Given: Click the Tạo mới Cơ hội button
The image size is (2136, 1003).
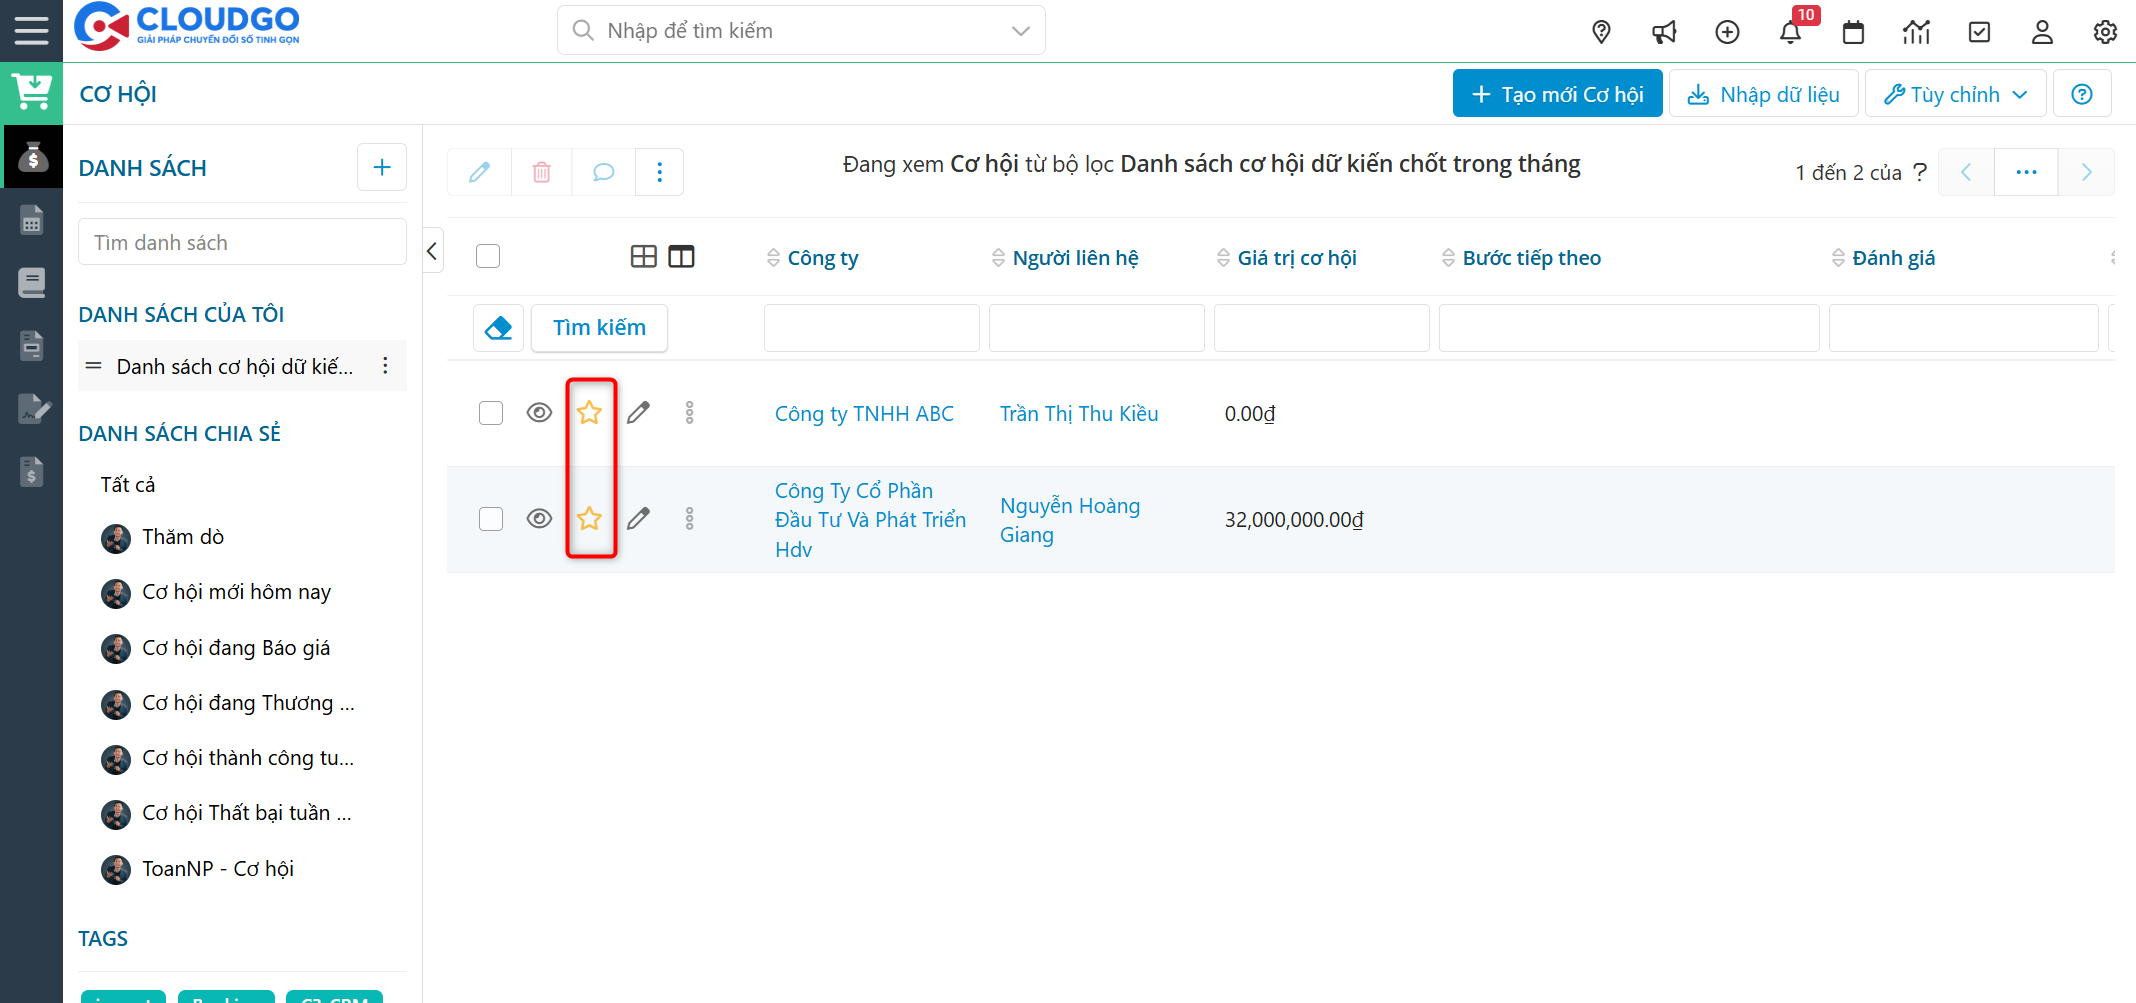Looking at the screenshot, I should pos(1556,93).
